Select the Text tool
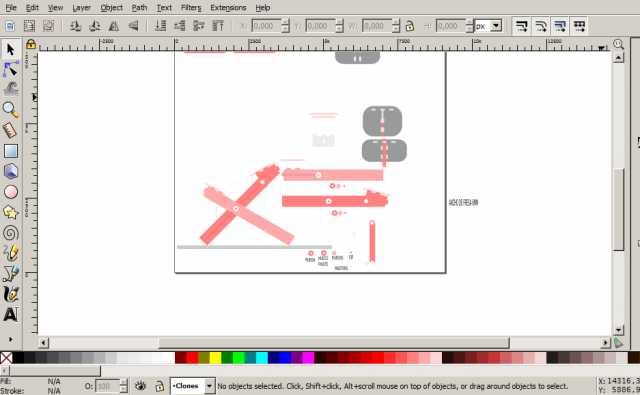This screenshot has height=395, width=640. point(11,315)
